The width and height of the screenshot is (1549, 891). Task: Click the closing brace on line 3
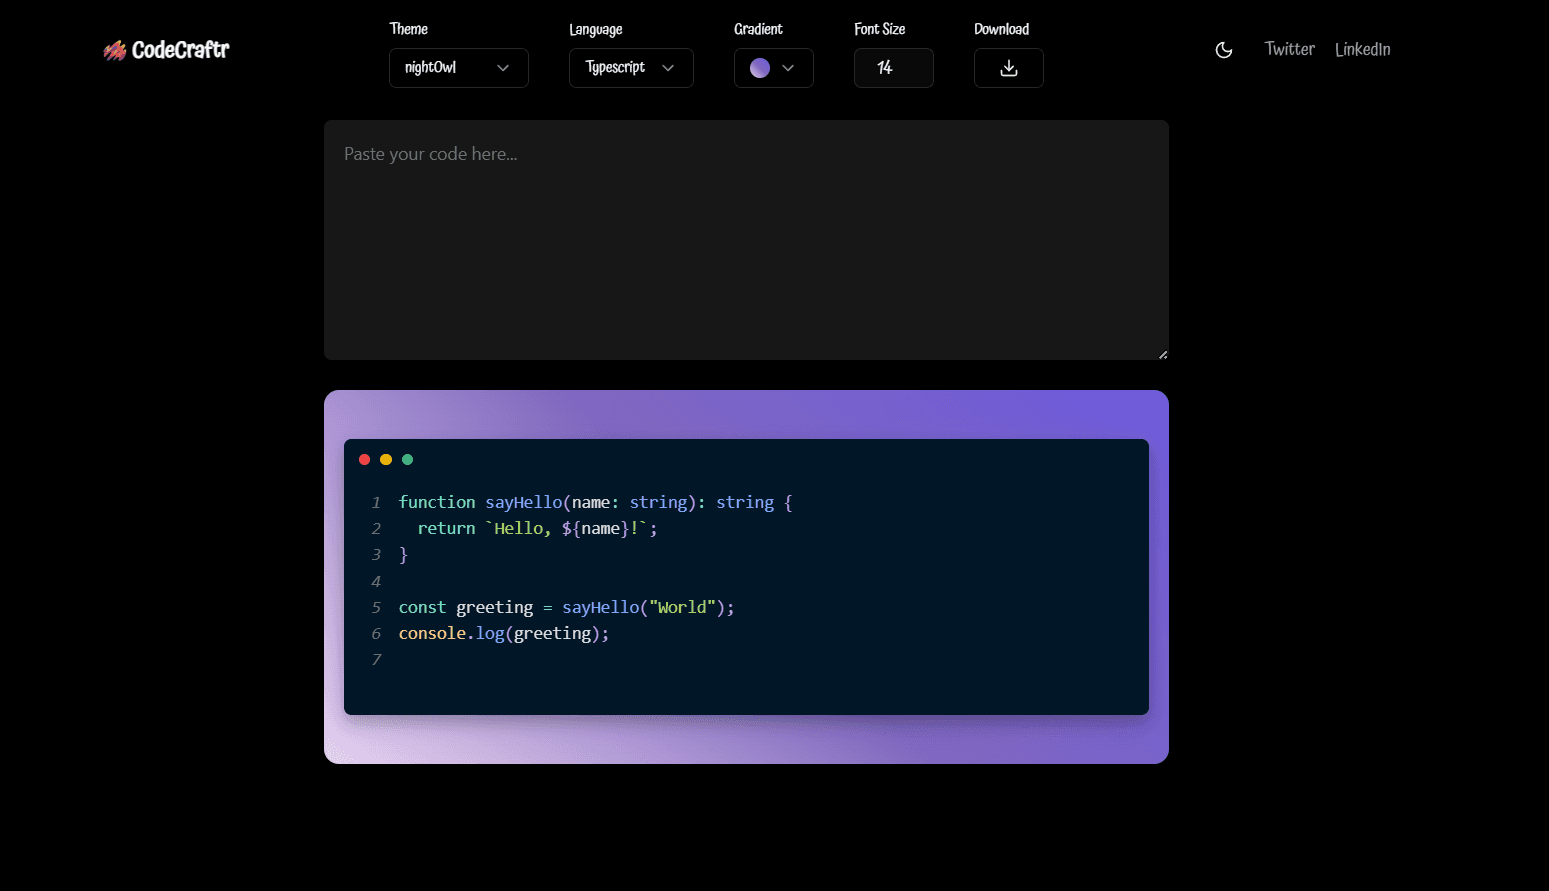click(403, 554)
